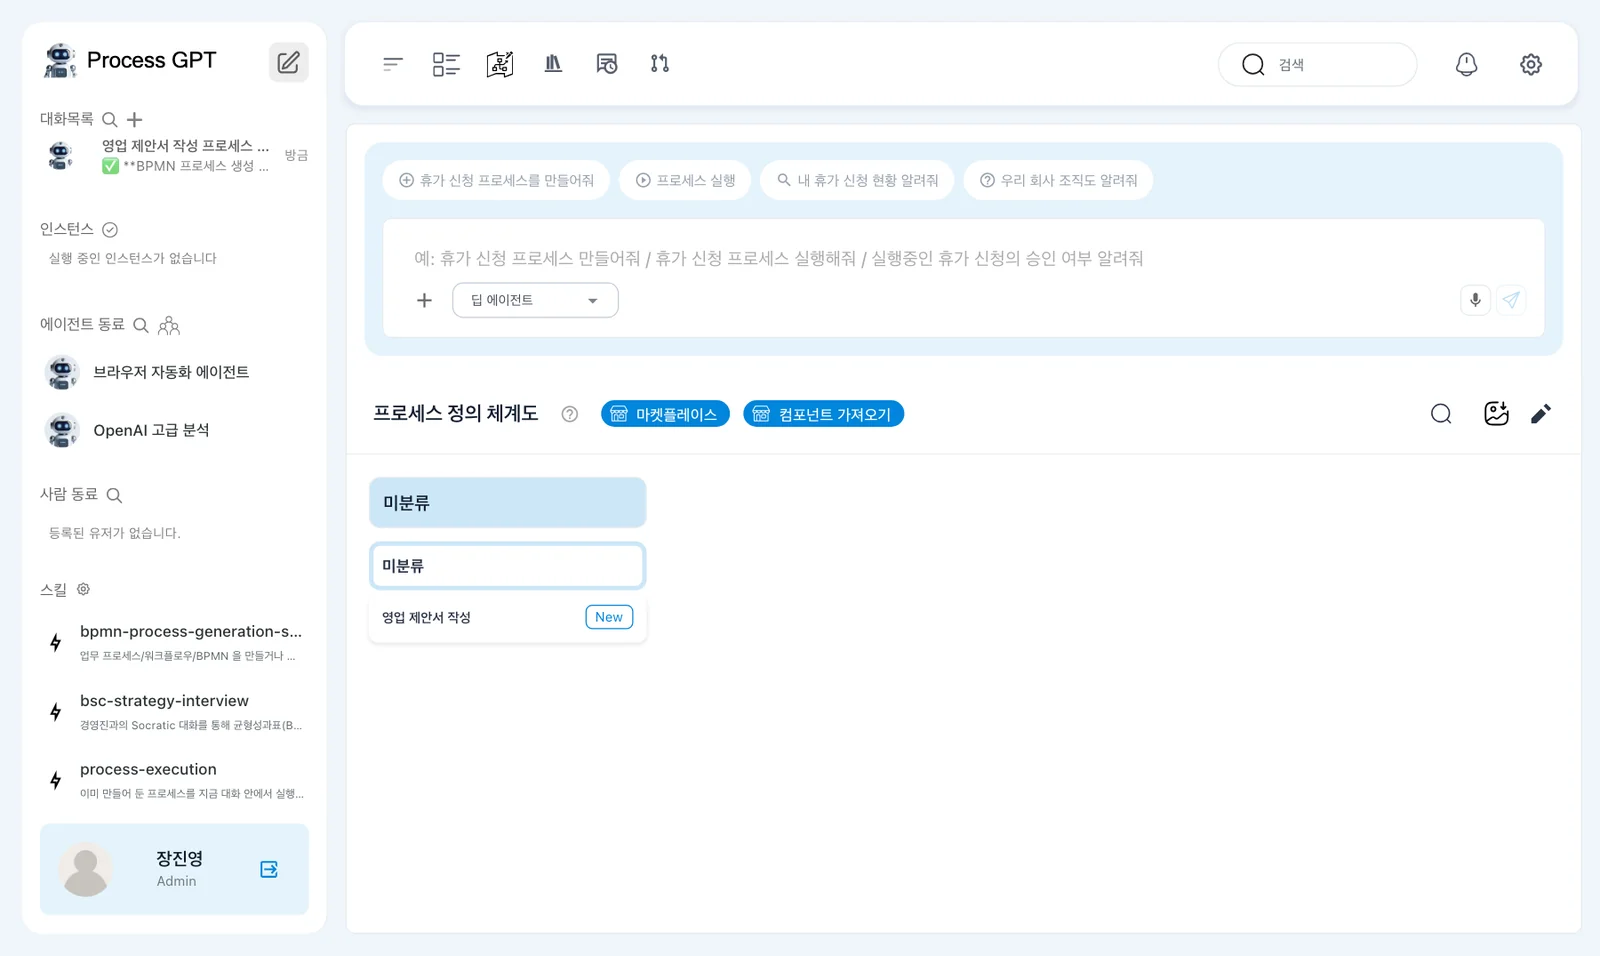Edit process definition map with pencil icon
The width and height of the screenshot is (1600, 956).
click(1541, 414)
